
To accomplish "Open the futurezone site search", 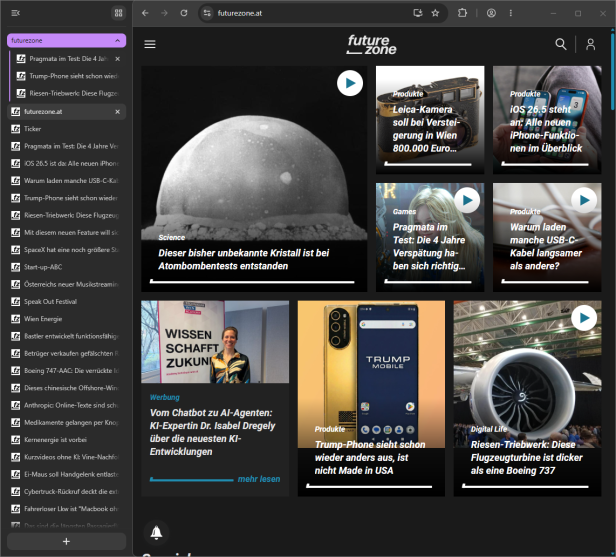I will [561, 44].
